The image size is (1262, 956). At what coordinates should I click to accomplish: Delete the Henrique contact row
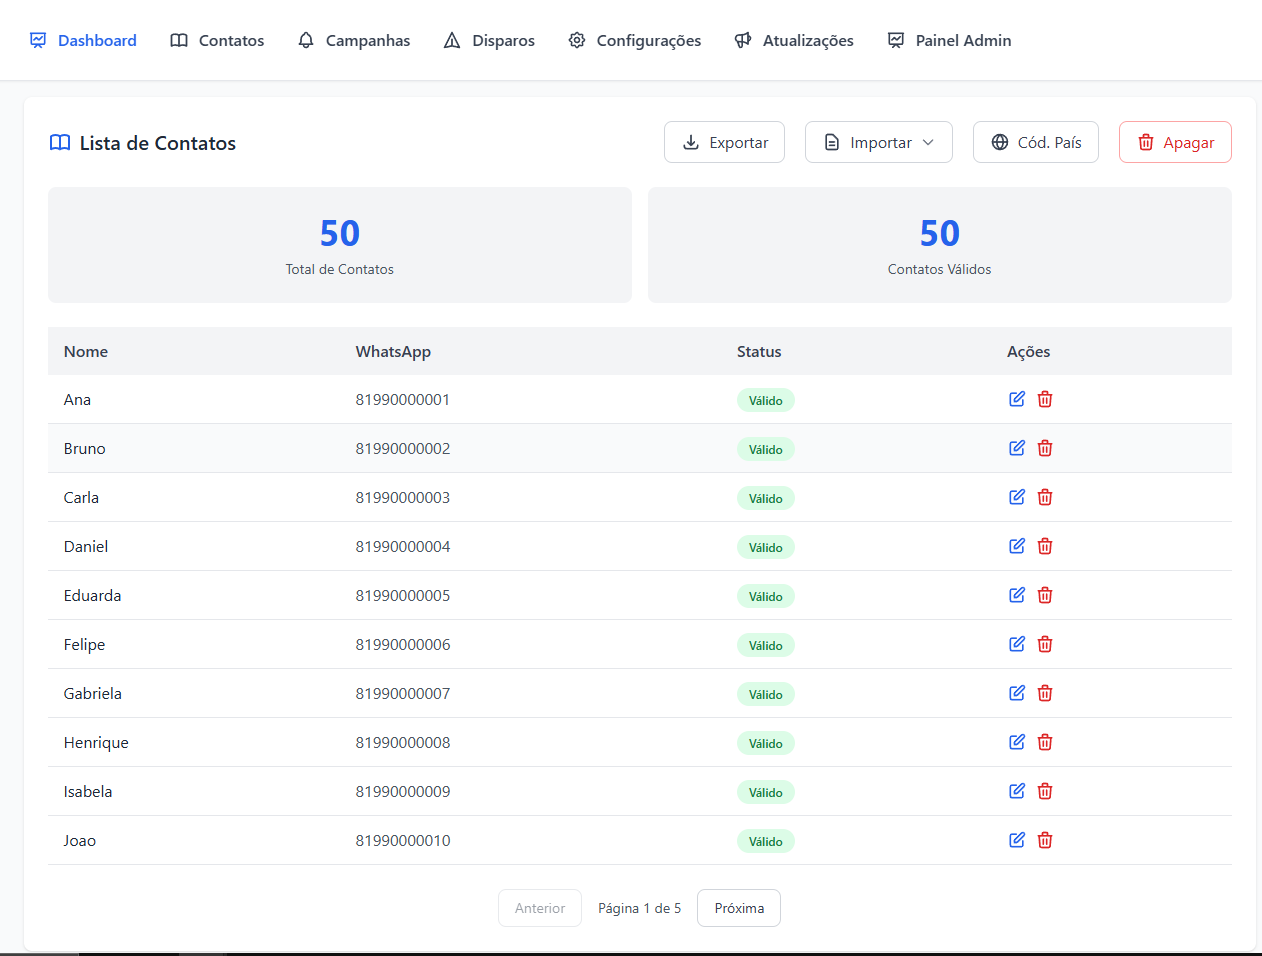(1045, 742)
